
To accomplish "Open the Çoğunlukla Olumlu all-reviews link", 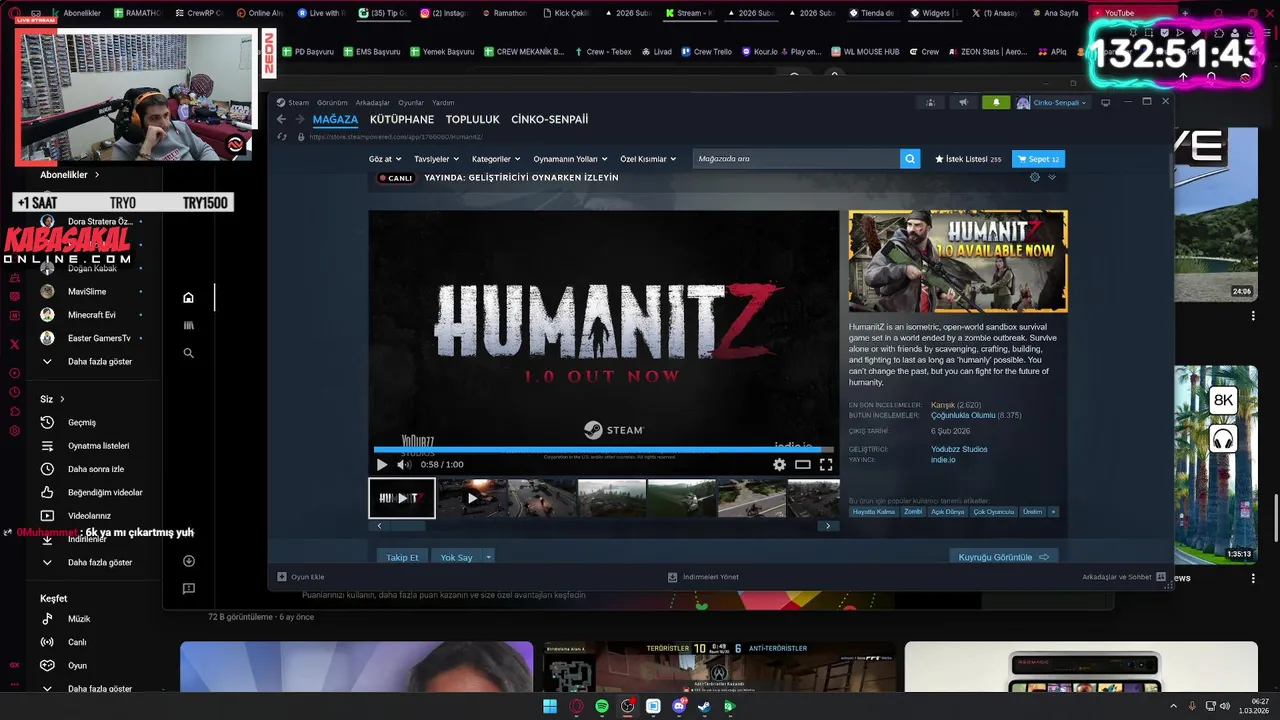I will pos(963,415).
